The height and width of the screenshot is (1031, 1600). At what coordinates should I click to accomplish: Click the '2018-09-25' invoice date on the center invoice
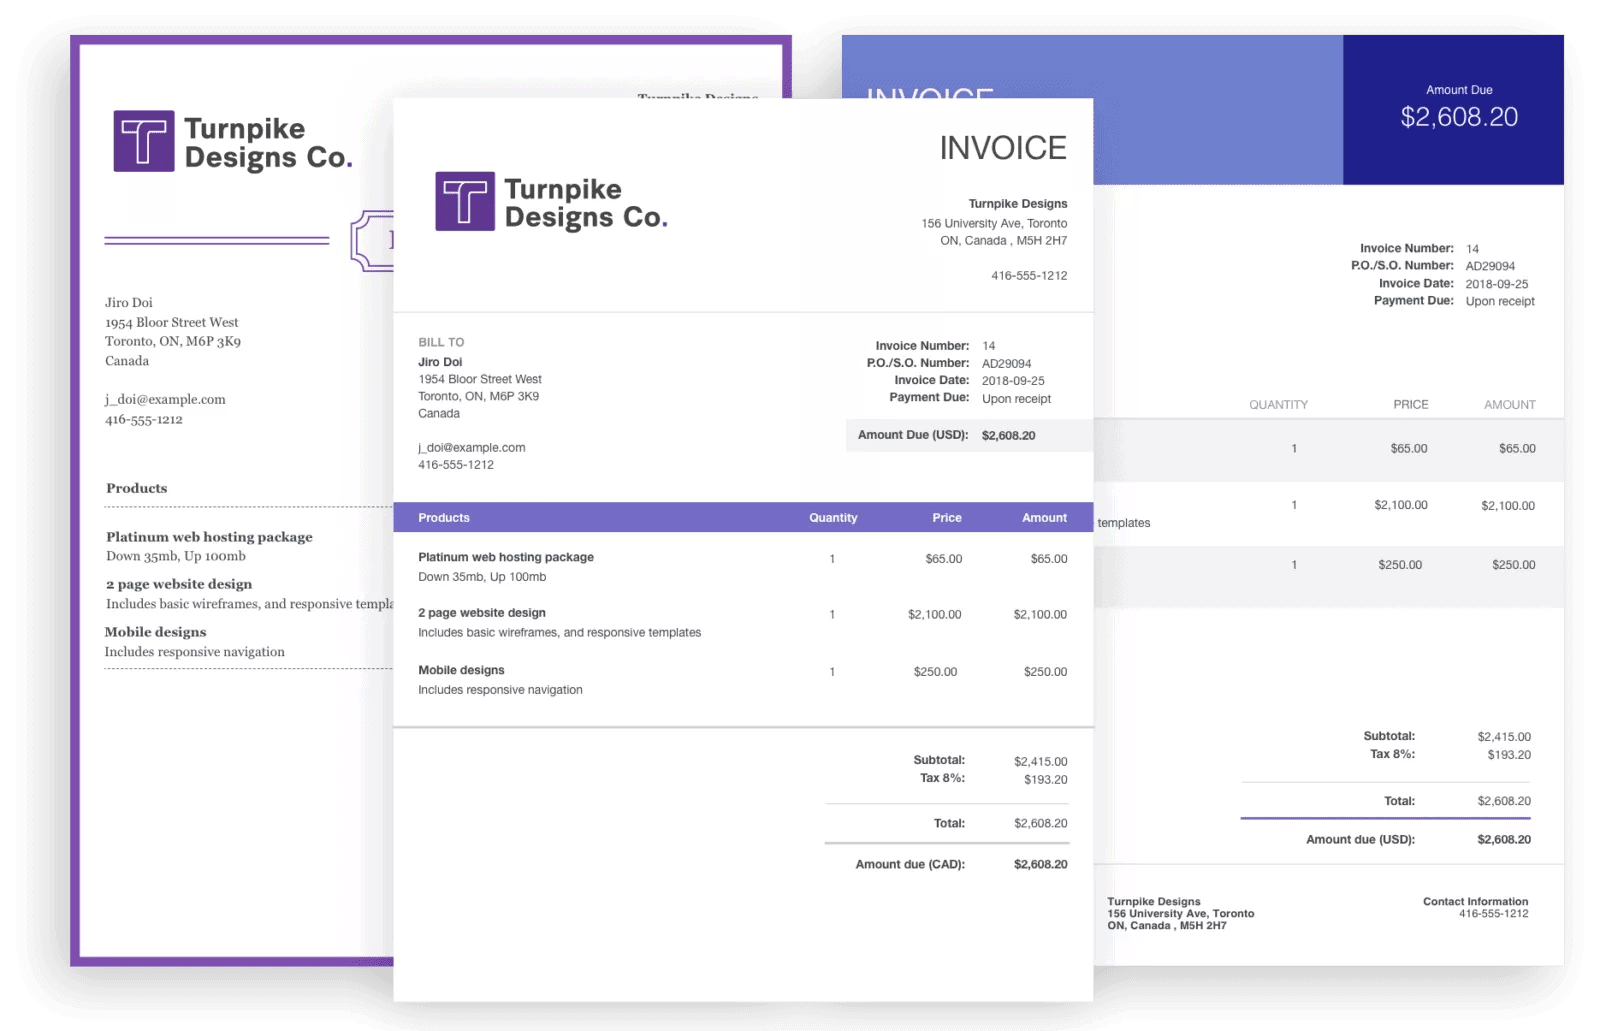(x=1013, y=381)
